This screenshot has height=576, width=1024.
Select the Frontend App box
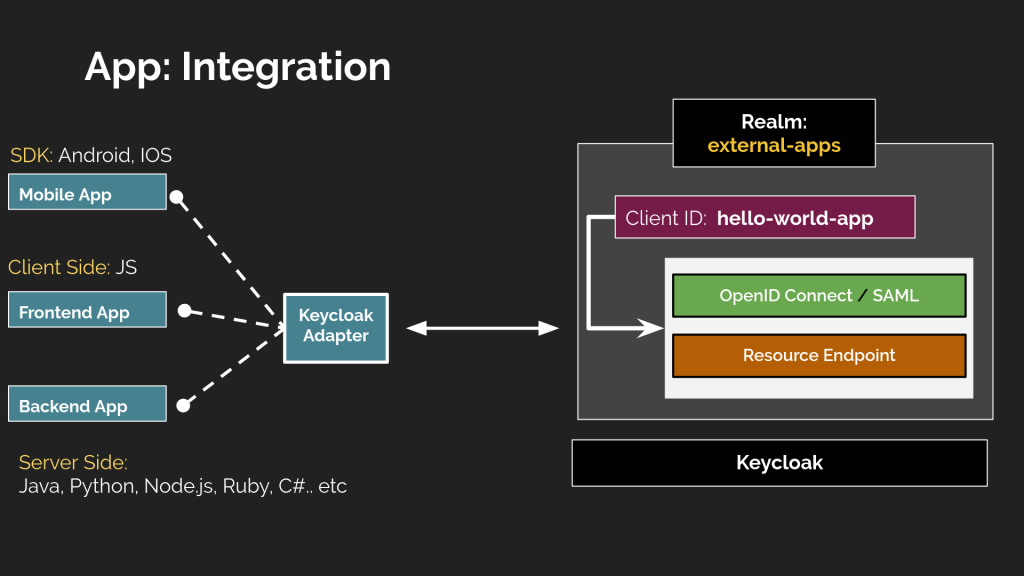(x=87, y=311)
